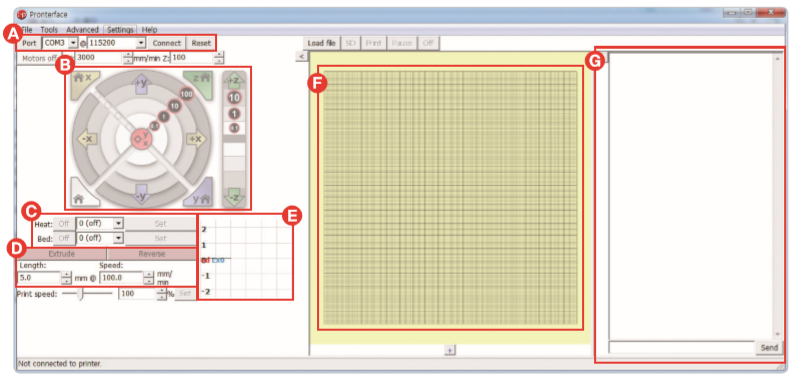Screen dimensions: 794x379
Task: Click Connect to link the printer
Action: [167, 43]
